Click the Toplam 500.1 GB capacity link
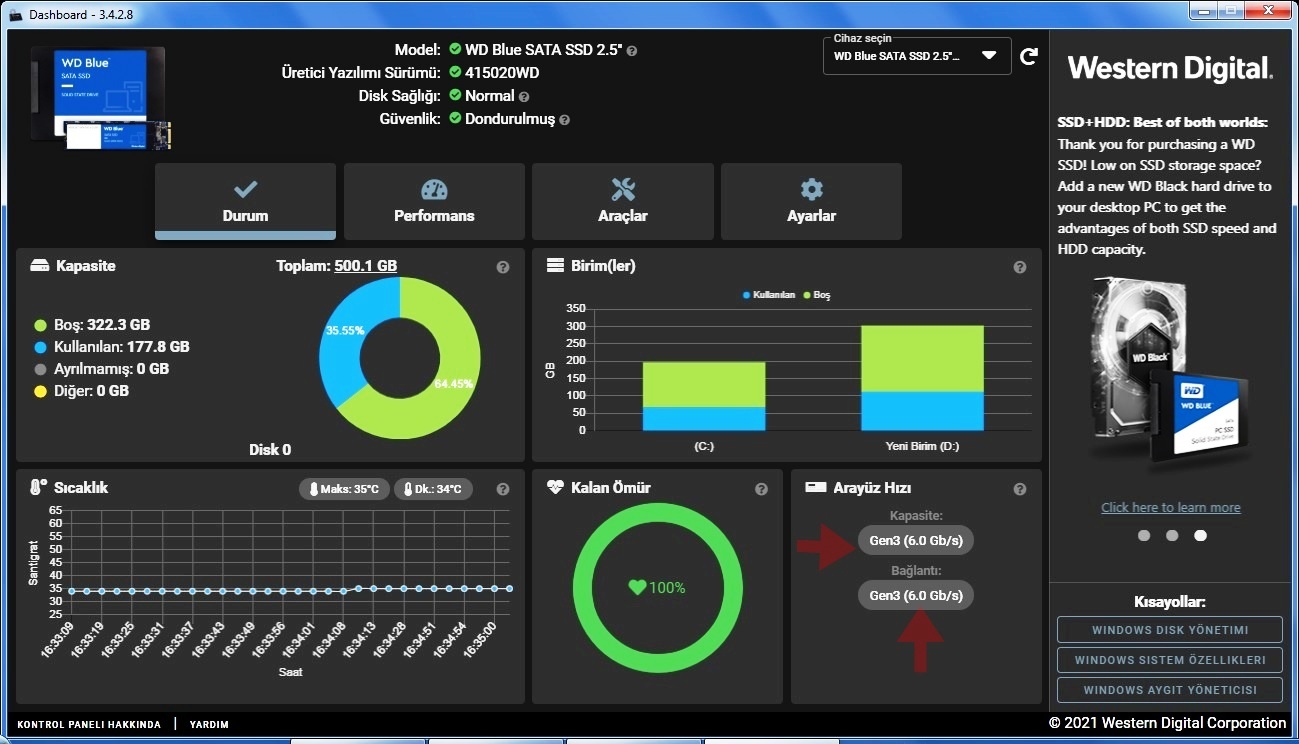The width and height of the screenshot is (1299, 744). [365, 266]
